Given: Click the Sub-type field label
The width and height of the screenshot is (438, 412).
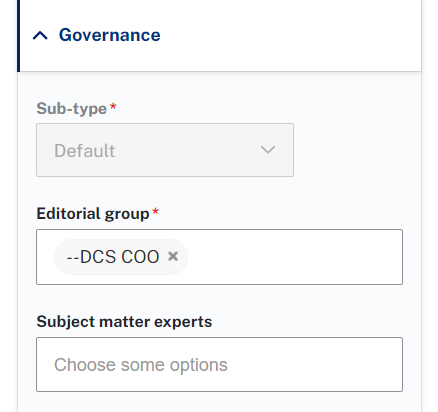Looking at the screenshot, I should pyautogui.click(x=71, y=108).
